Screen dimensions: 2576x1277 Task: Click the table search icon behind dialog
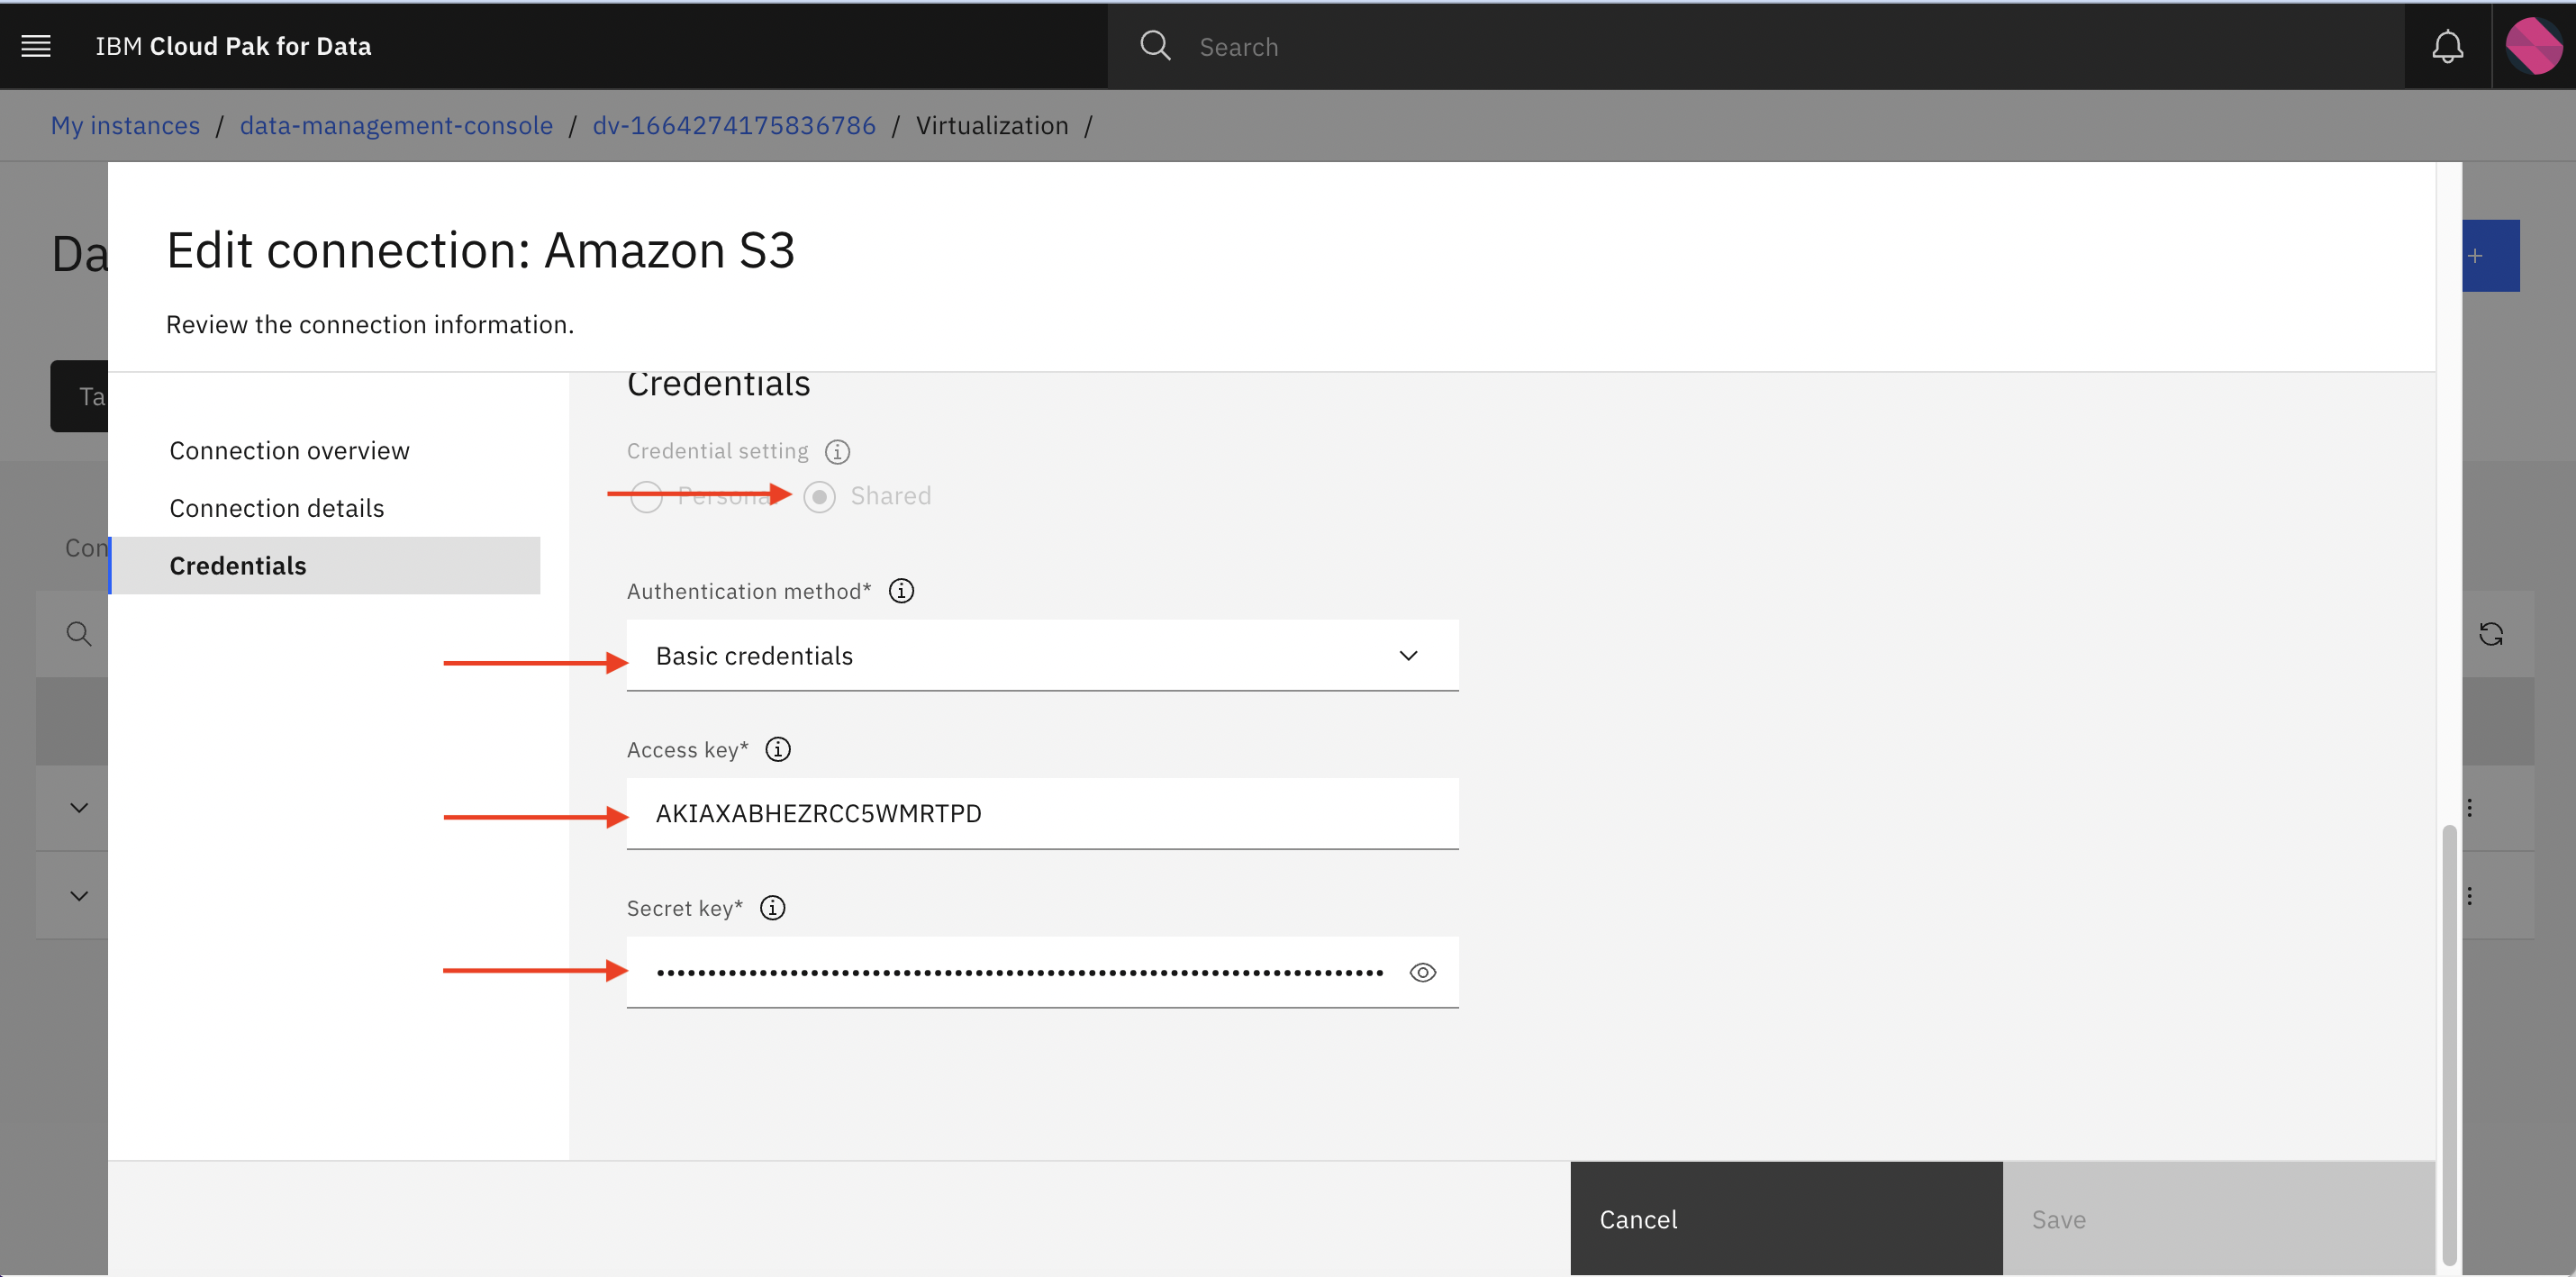pos(79,634)
